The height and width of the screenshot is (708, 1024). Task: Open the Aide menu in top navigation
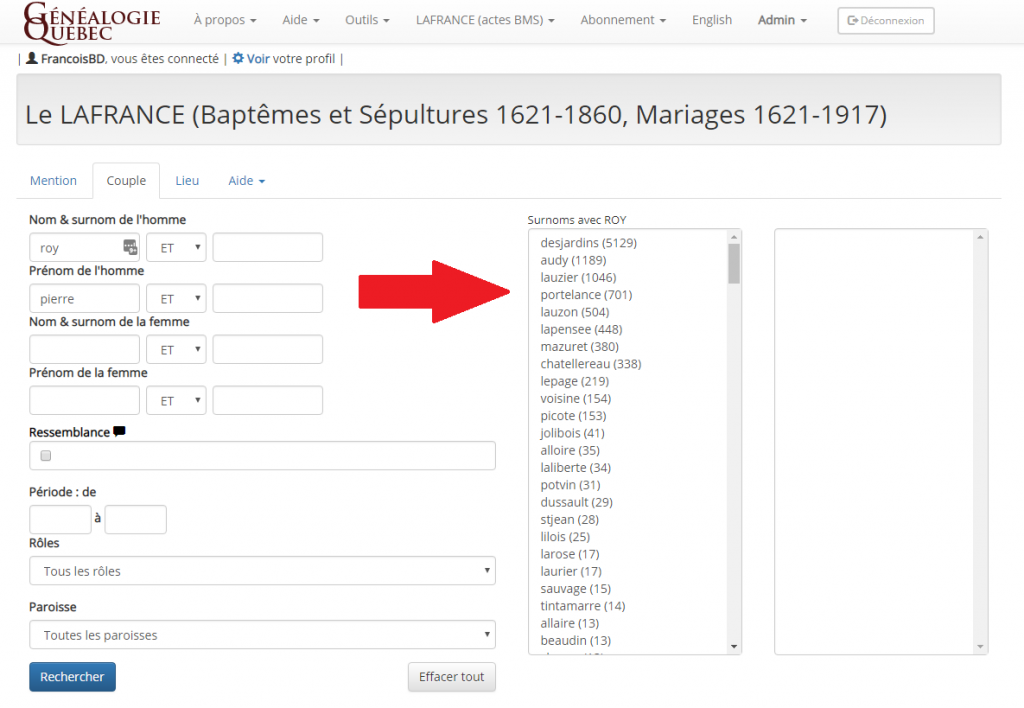[x=300, y=20]
